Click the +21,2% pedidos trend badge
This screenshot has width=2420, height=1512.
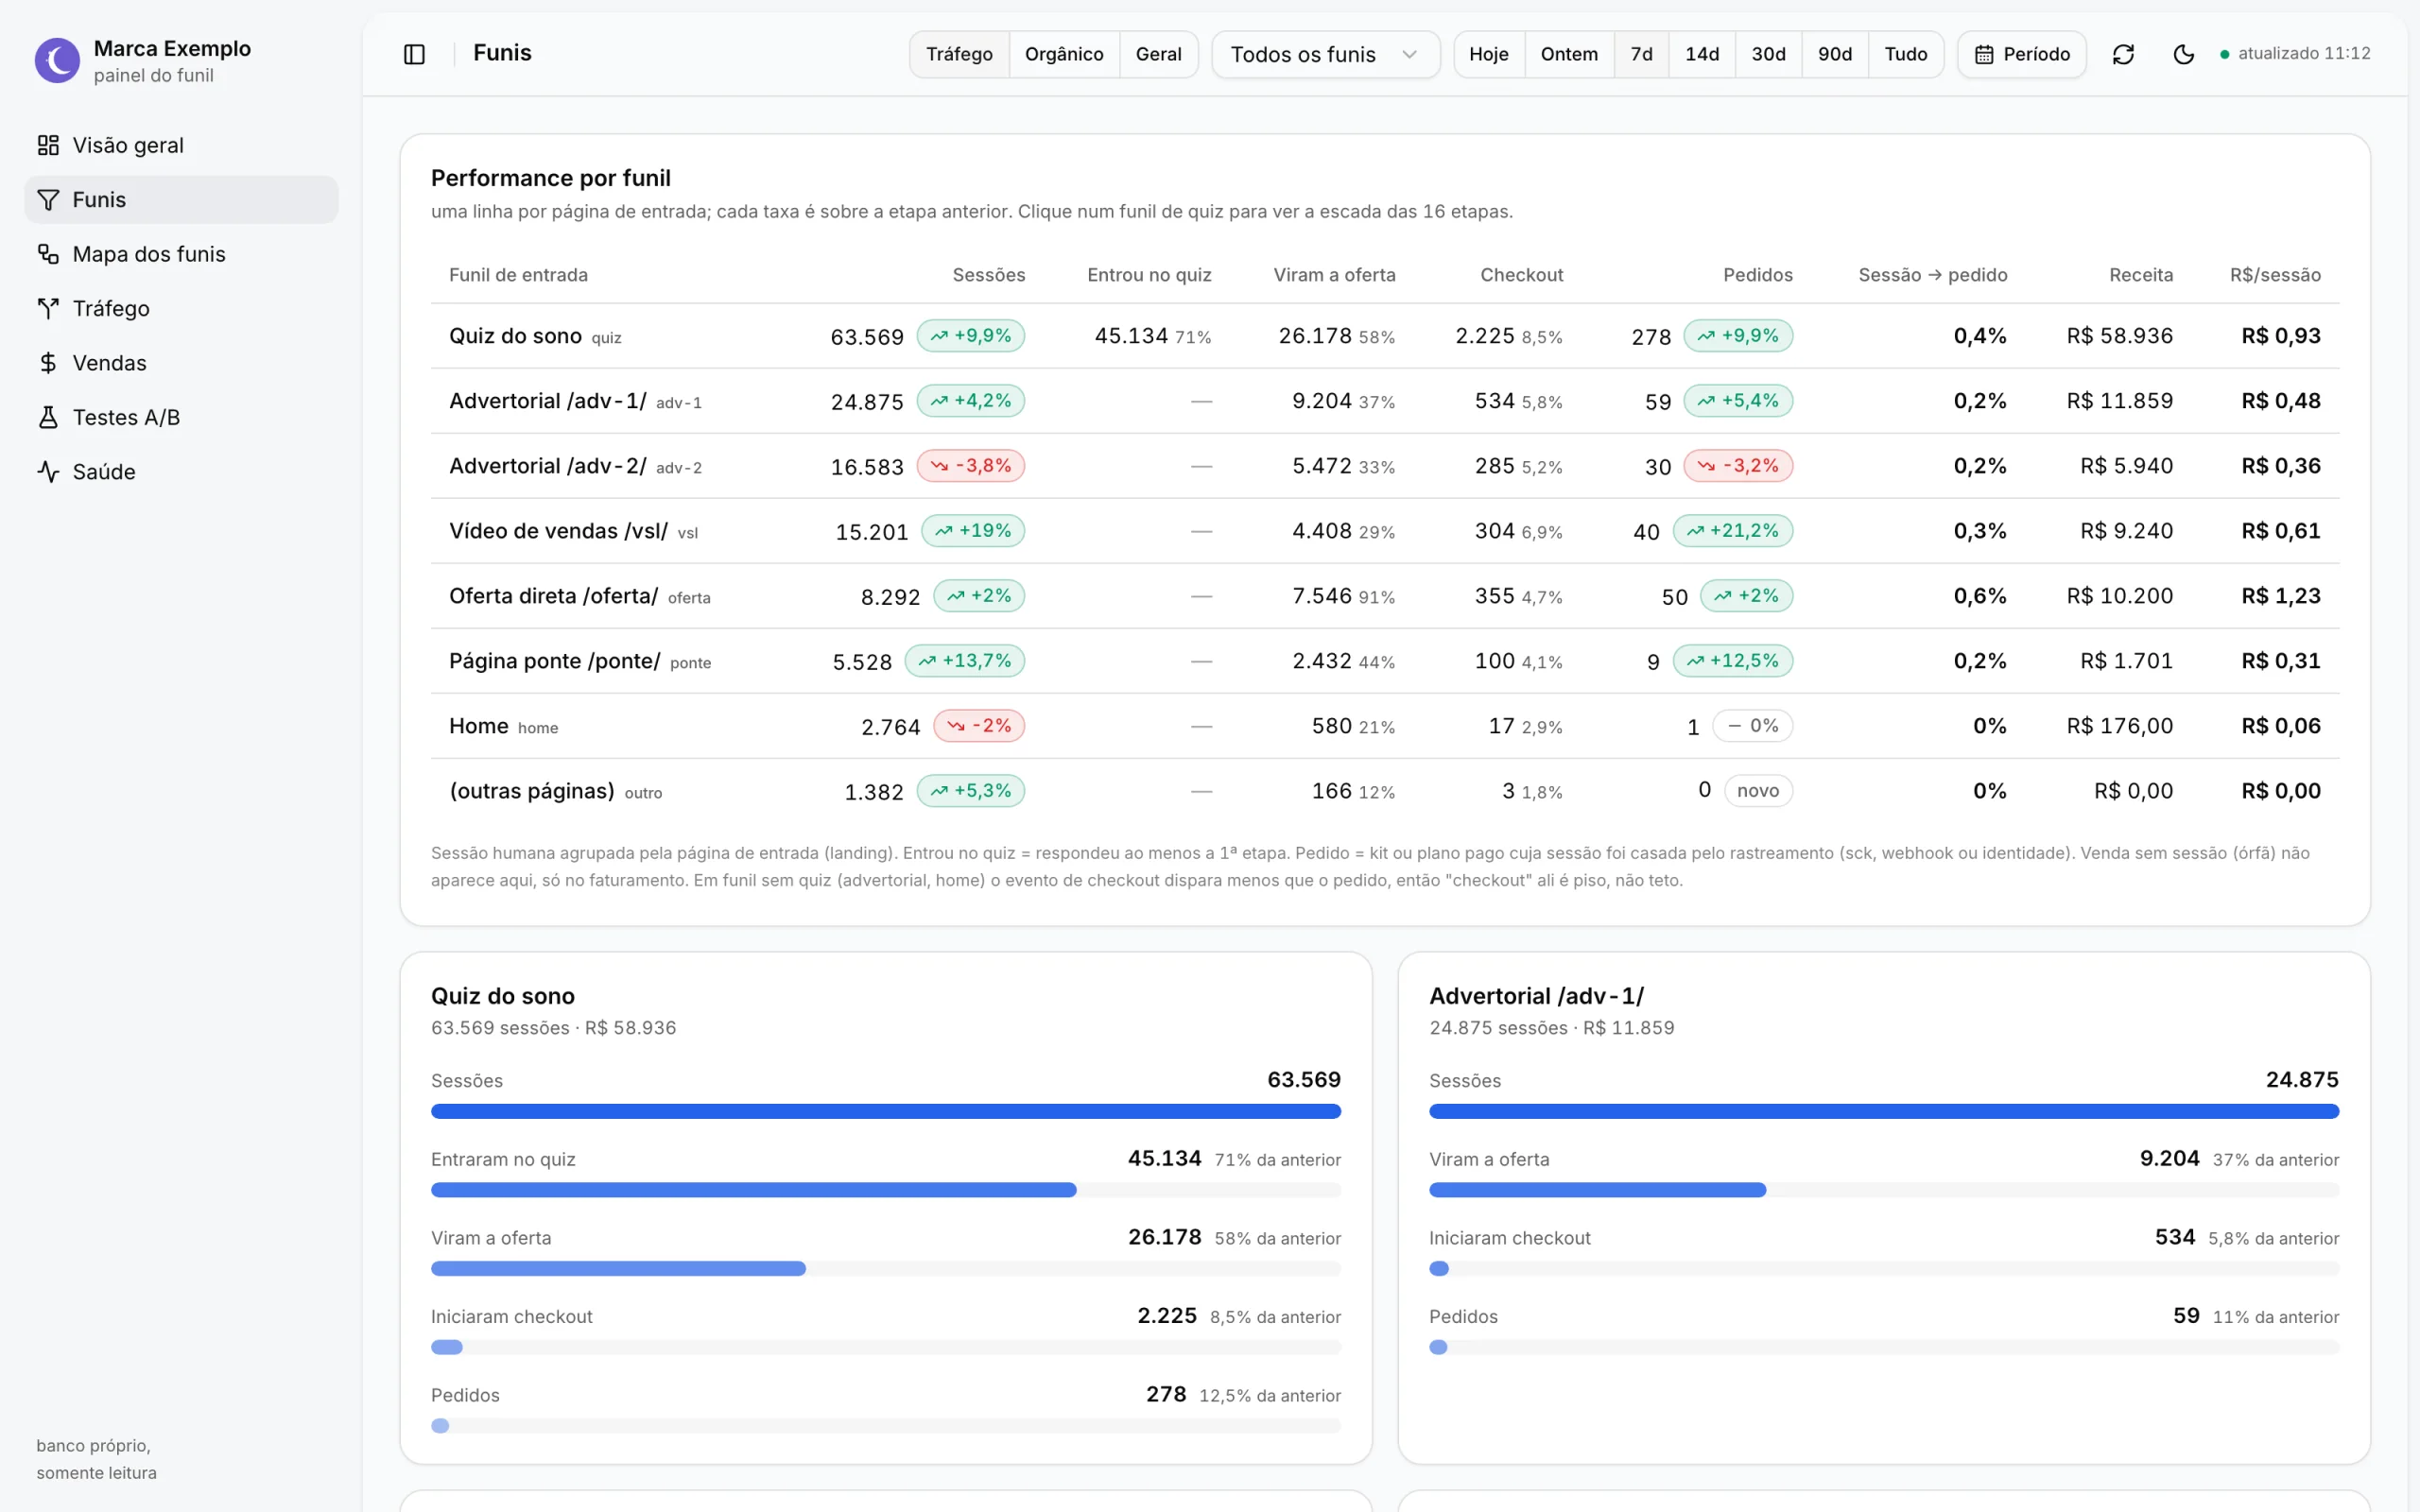click(x=1733, y=531)
